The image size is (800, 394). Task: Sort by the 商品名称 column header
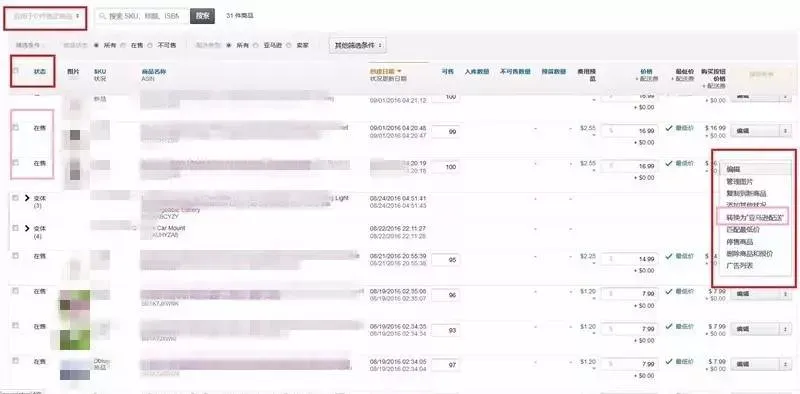[154, 72]
